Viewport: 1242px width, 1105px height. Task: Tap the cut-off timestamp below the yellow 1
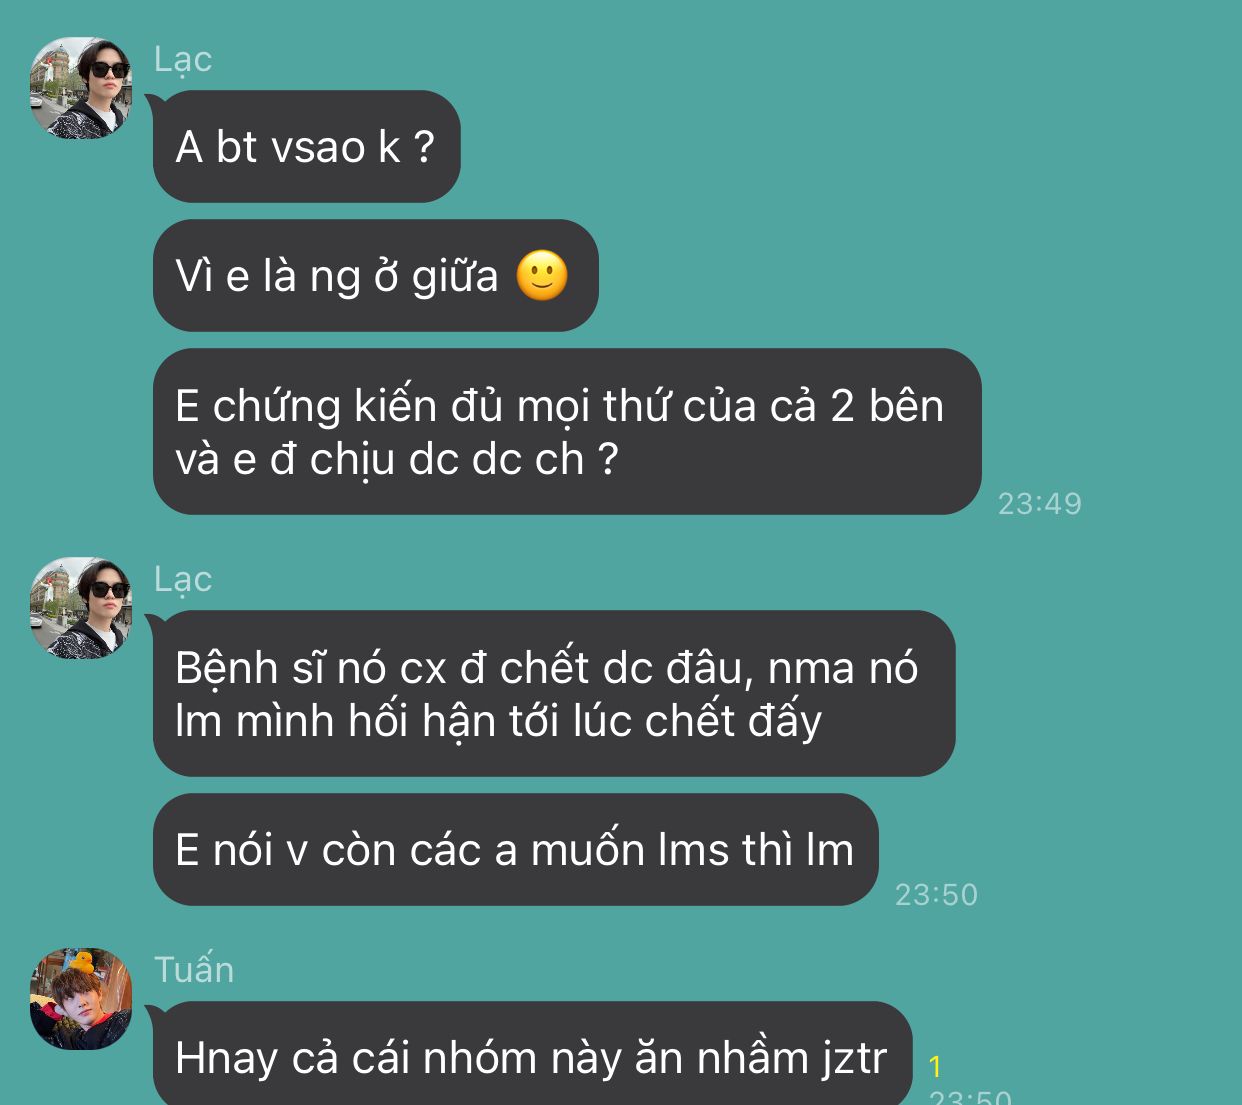pyautogui.click(x=970, y=1096)
